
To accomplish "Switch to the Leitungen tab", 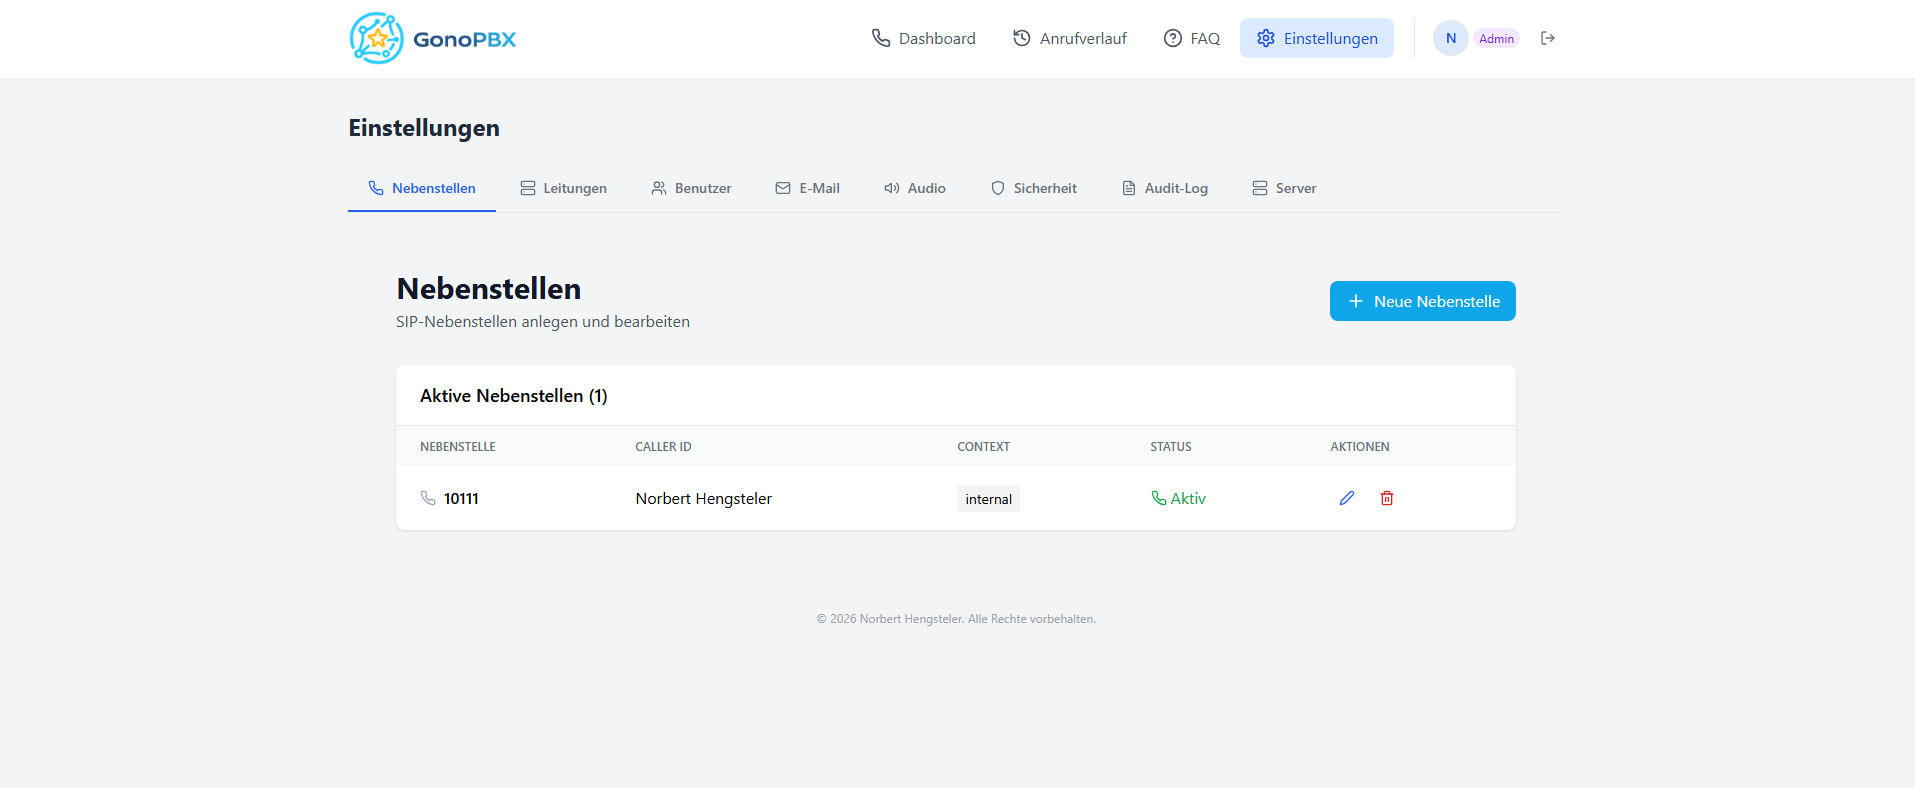I will pyautogui.click(x=563, y=188).
